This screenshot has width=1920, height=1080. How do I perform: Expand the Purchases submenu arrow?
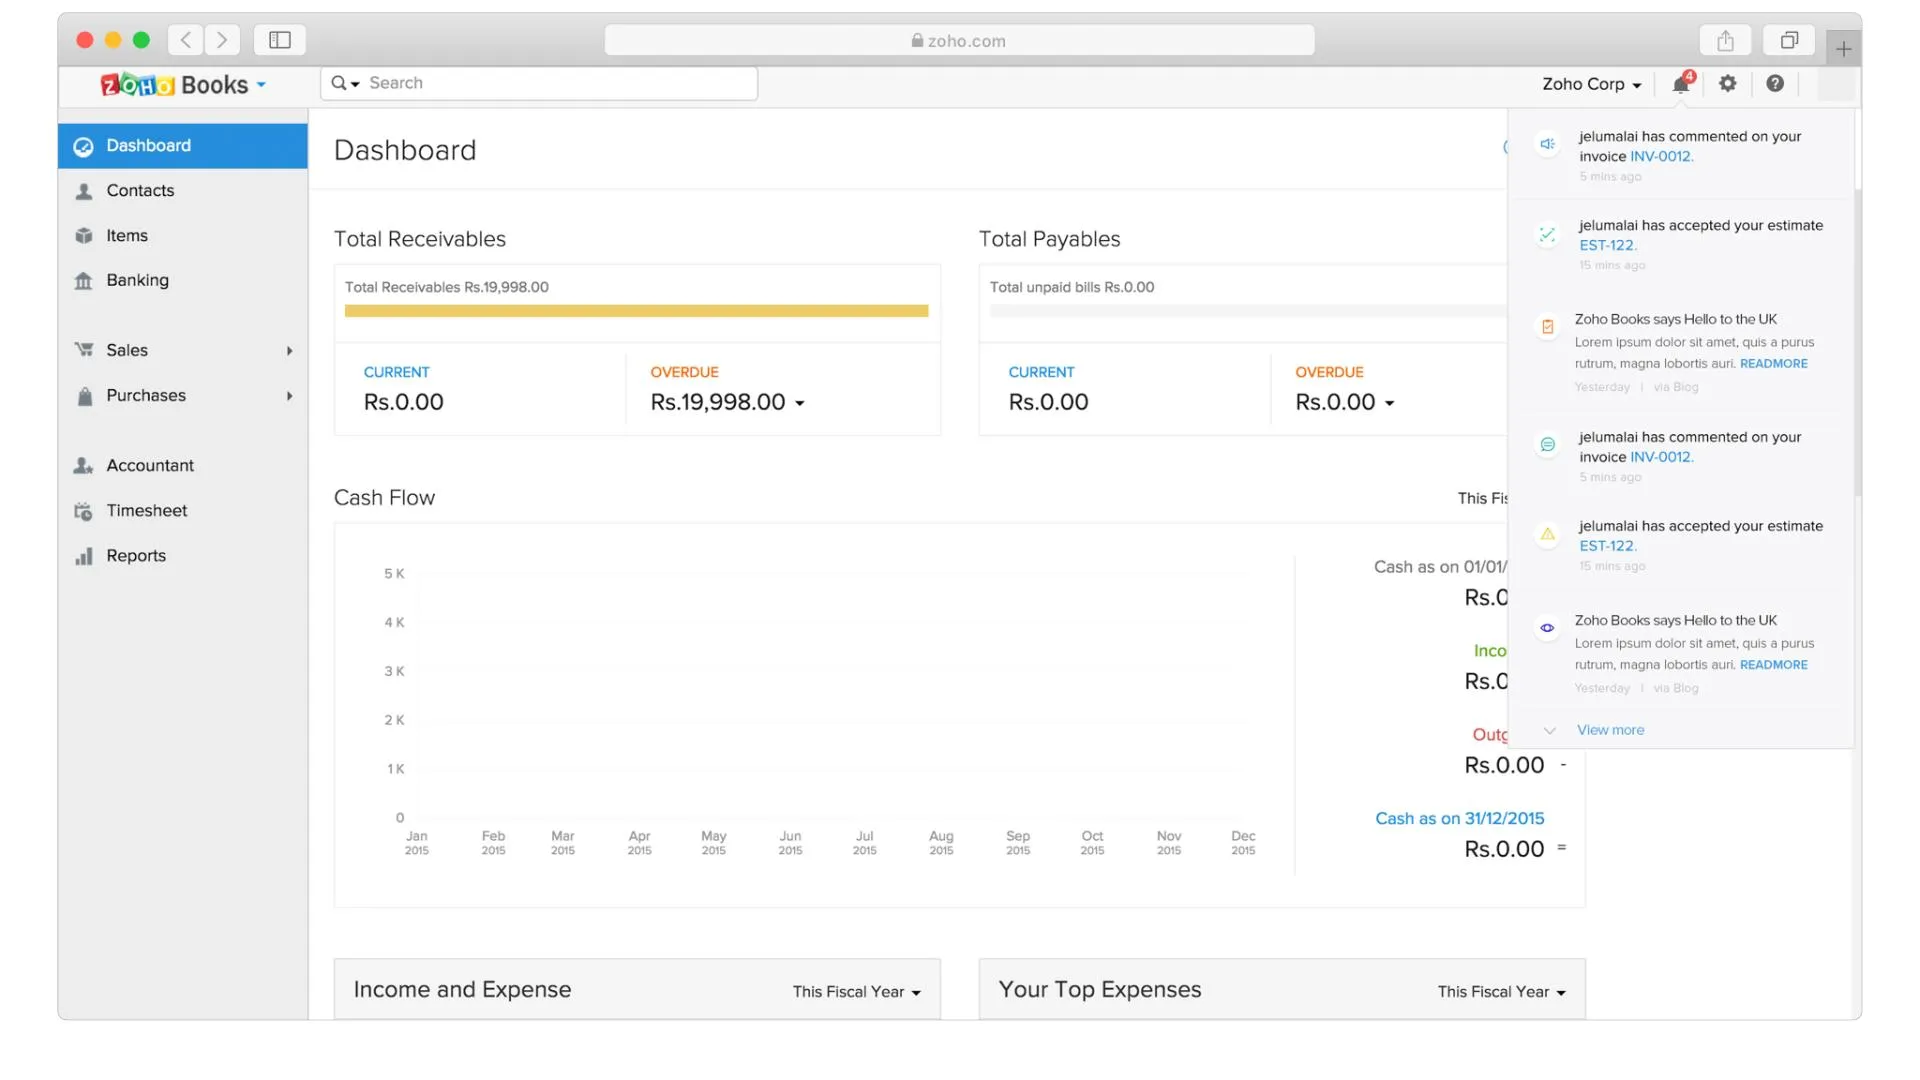click(x=289, y=396)
